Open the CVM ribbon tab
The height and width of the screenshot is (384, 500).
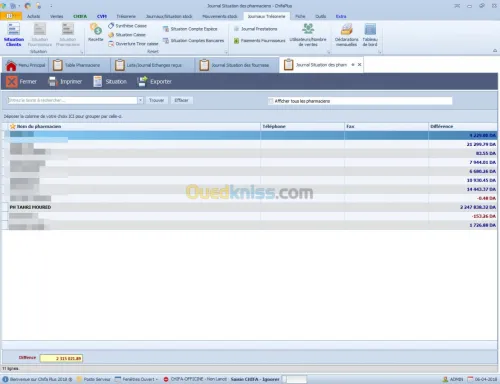click(x=102, y=16)
